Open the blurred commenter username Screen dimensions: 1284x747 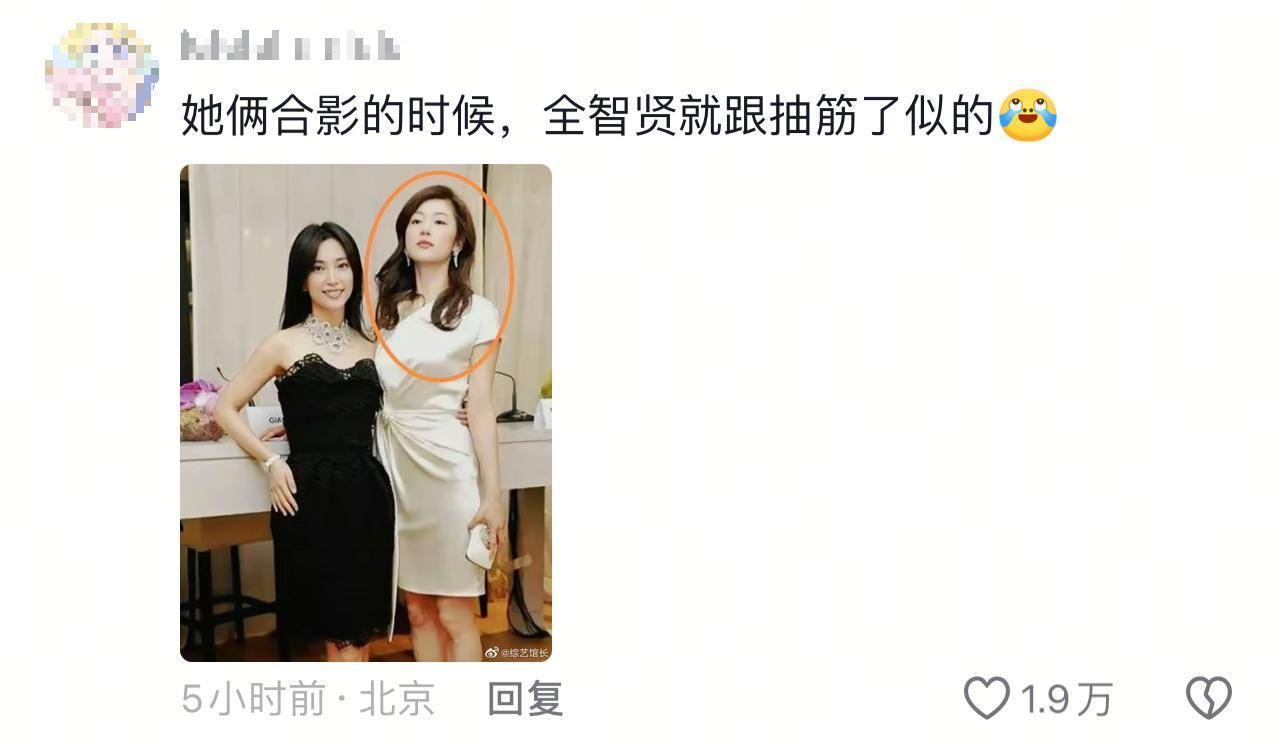pos(290,46)
